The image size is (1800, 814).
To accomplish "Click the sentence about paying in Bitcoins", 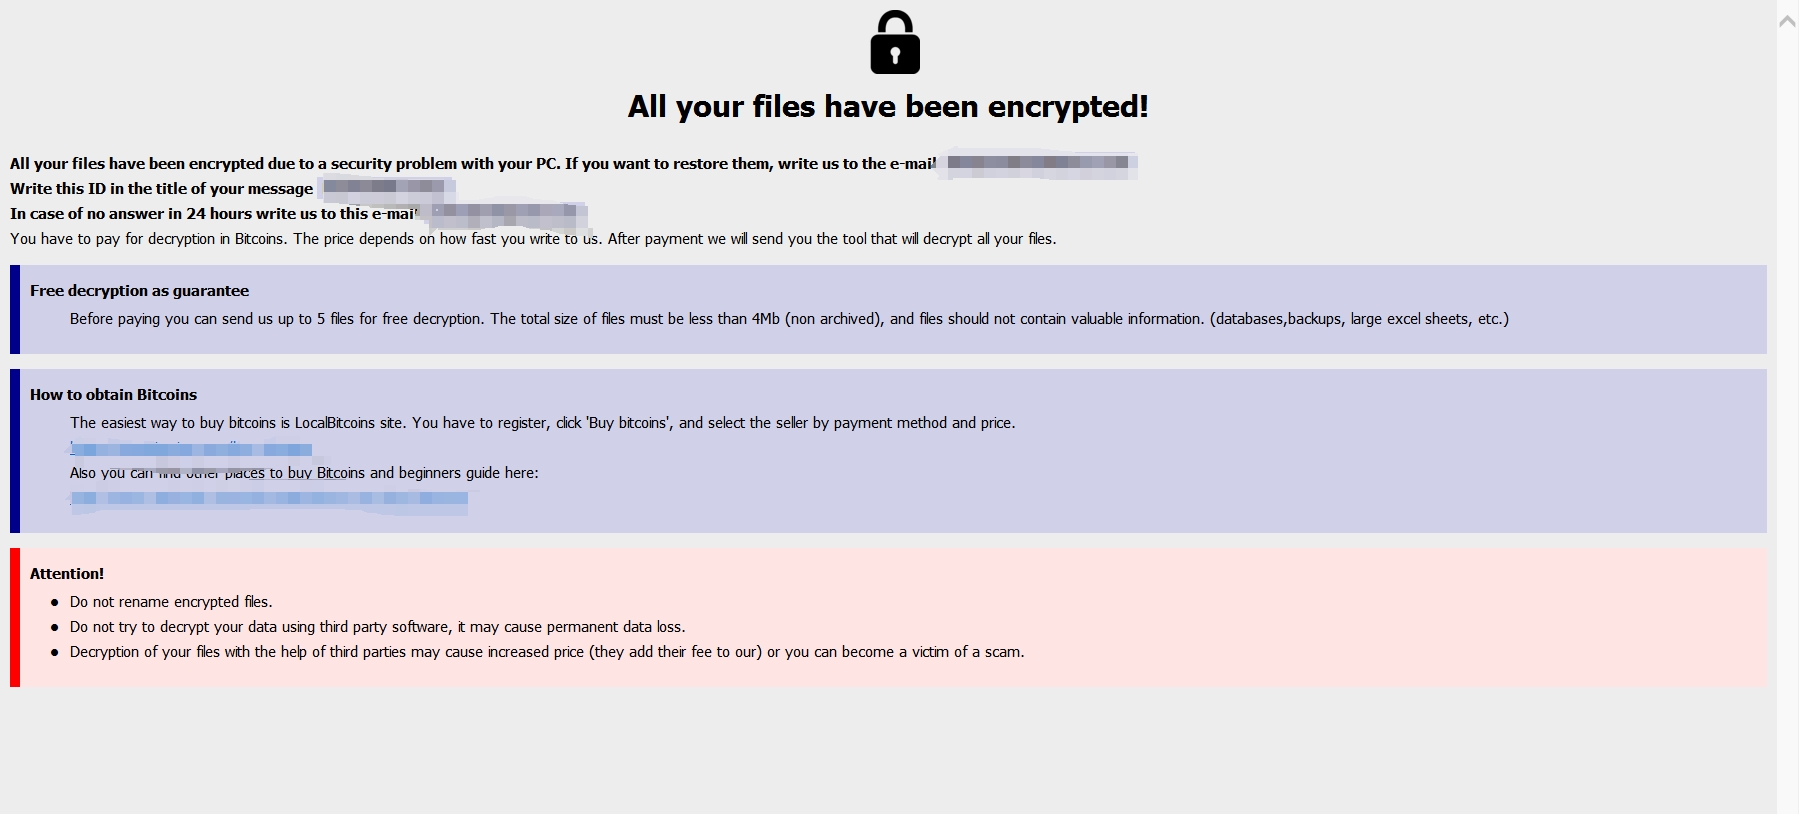I will tap(533, 239).
